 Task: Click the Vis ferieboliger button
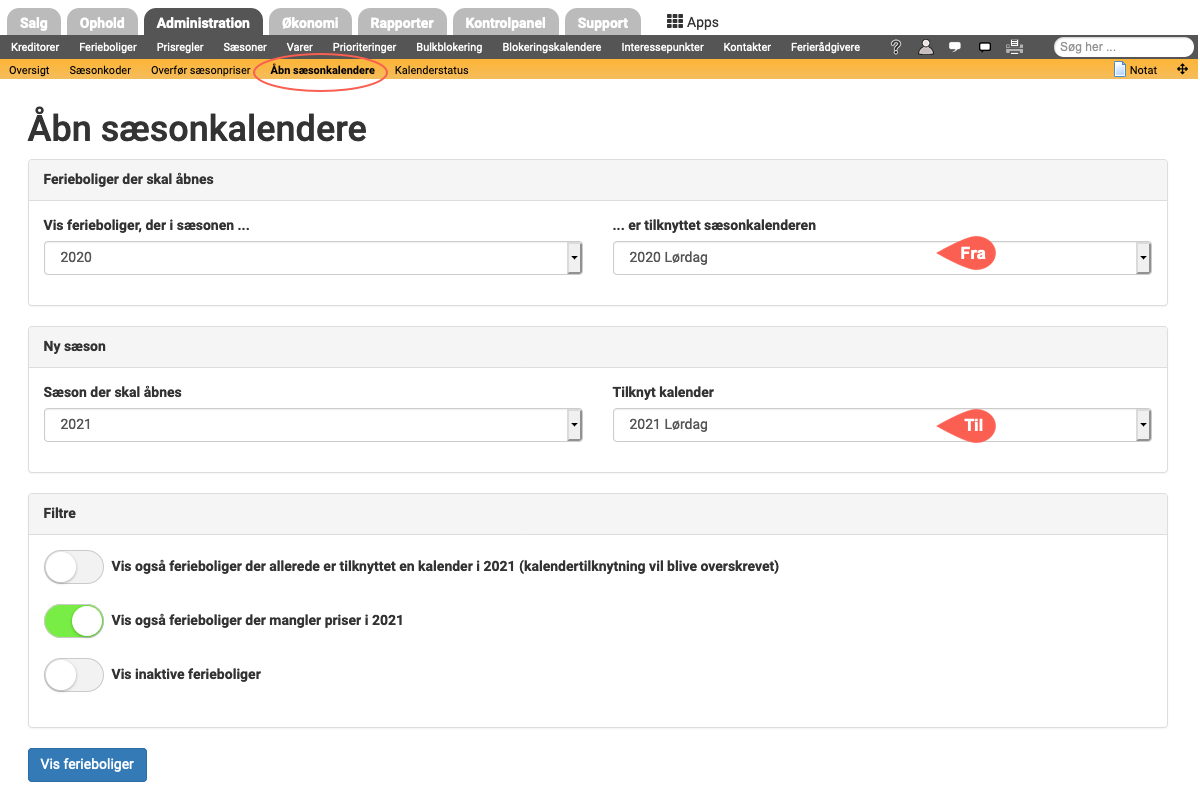pyautogui.click(x=87, y=764)
